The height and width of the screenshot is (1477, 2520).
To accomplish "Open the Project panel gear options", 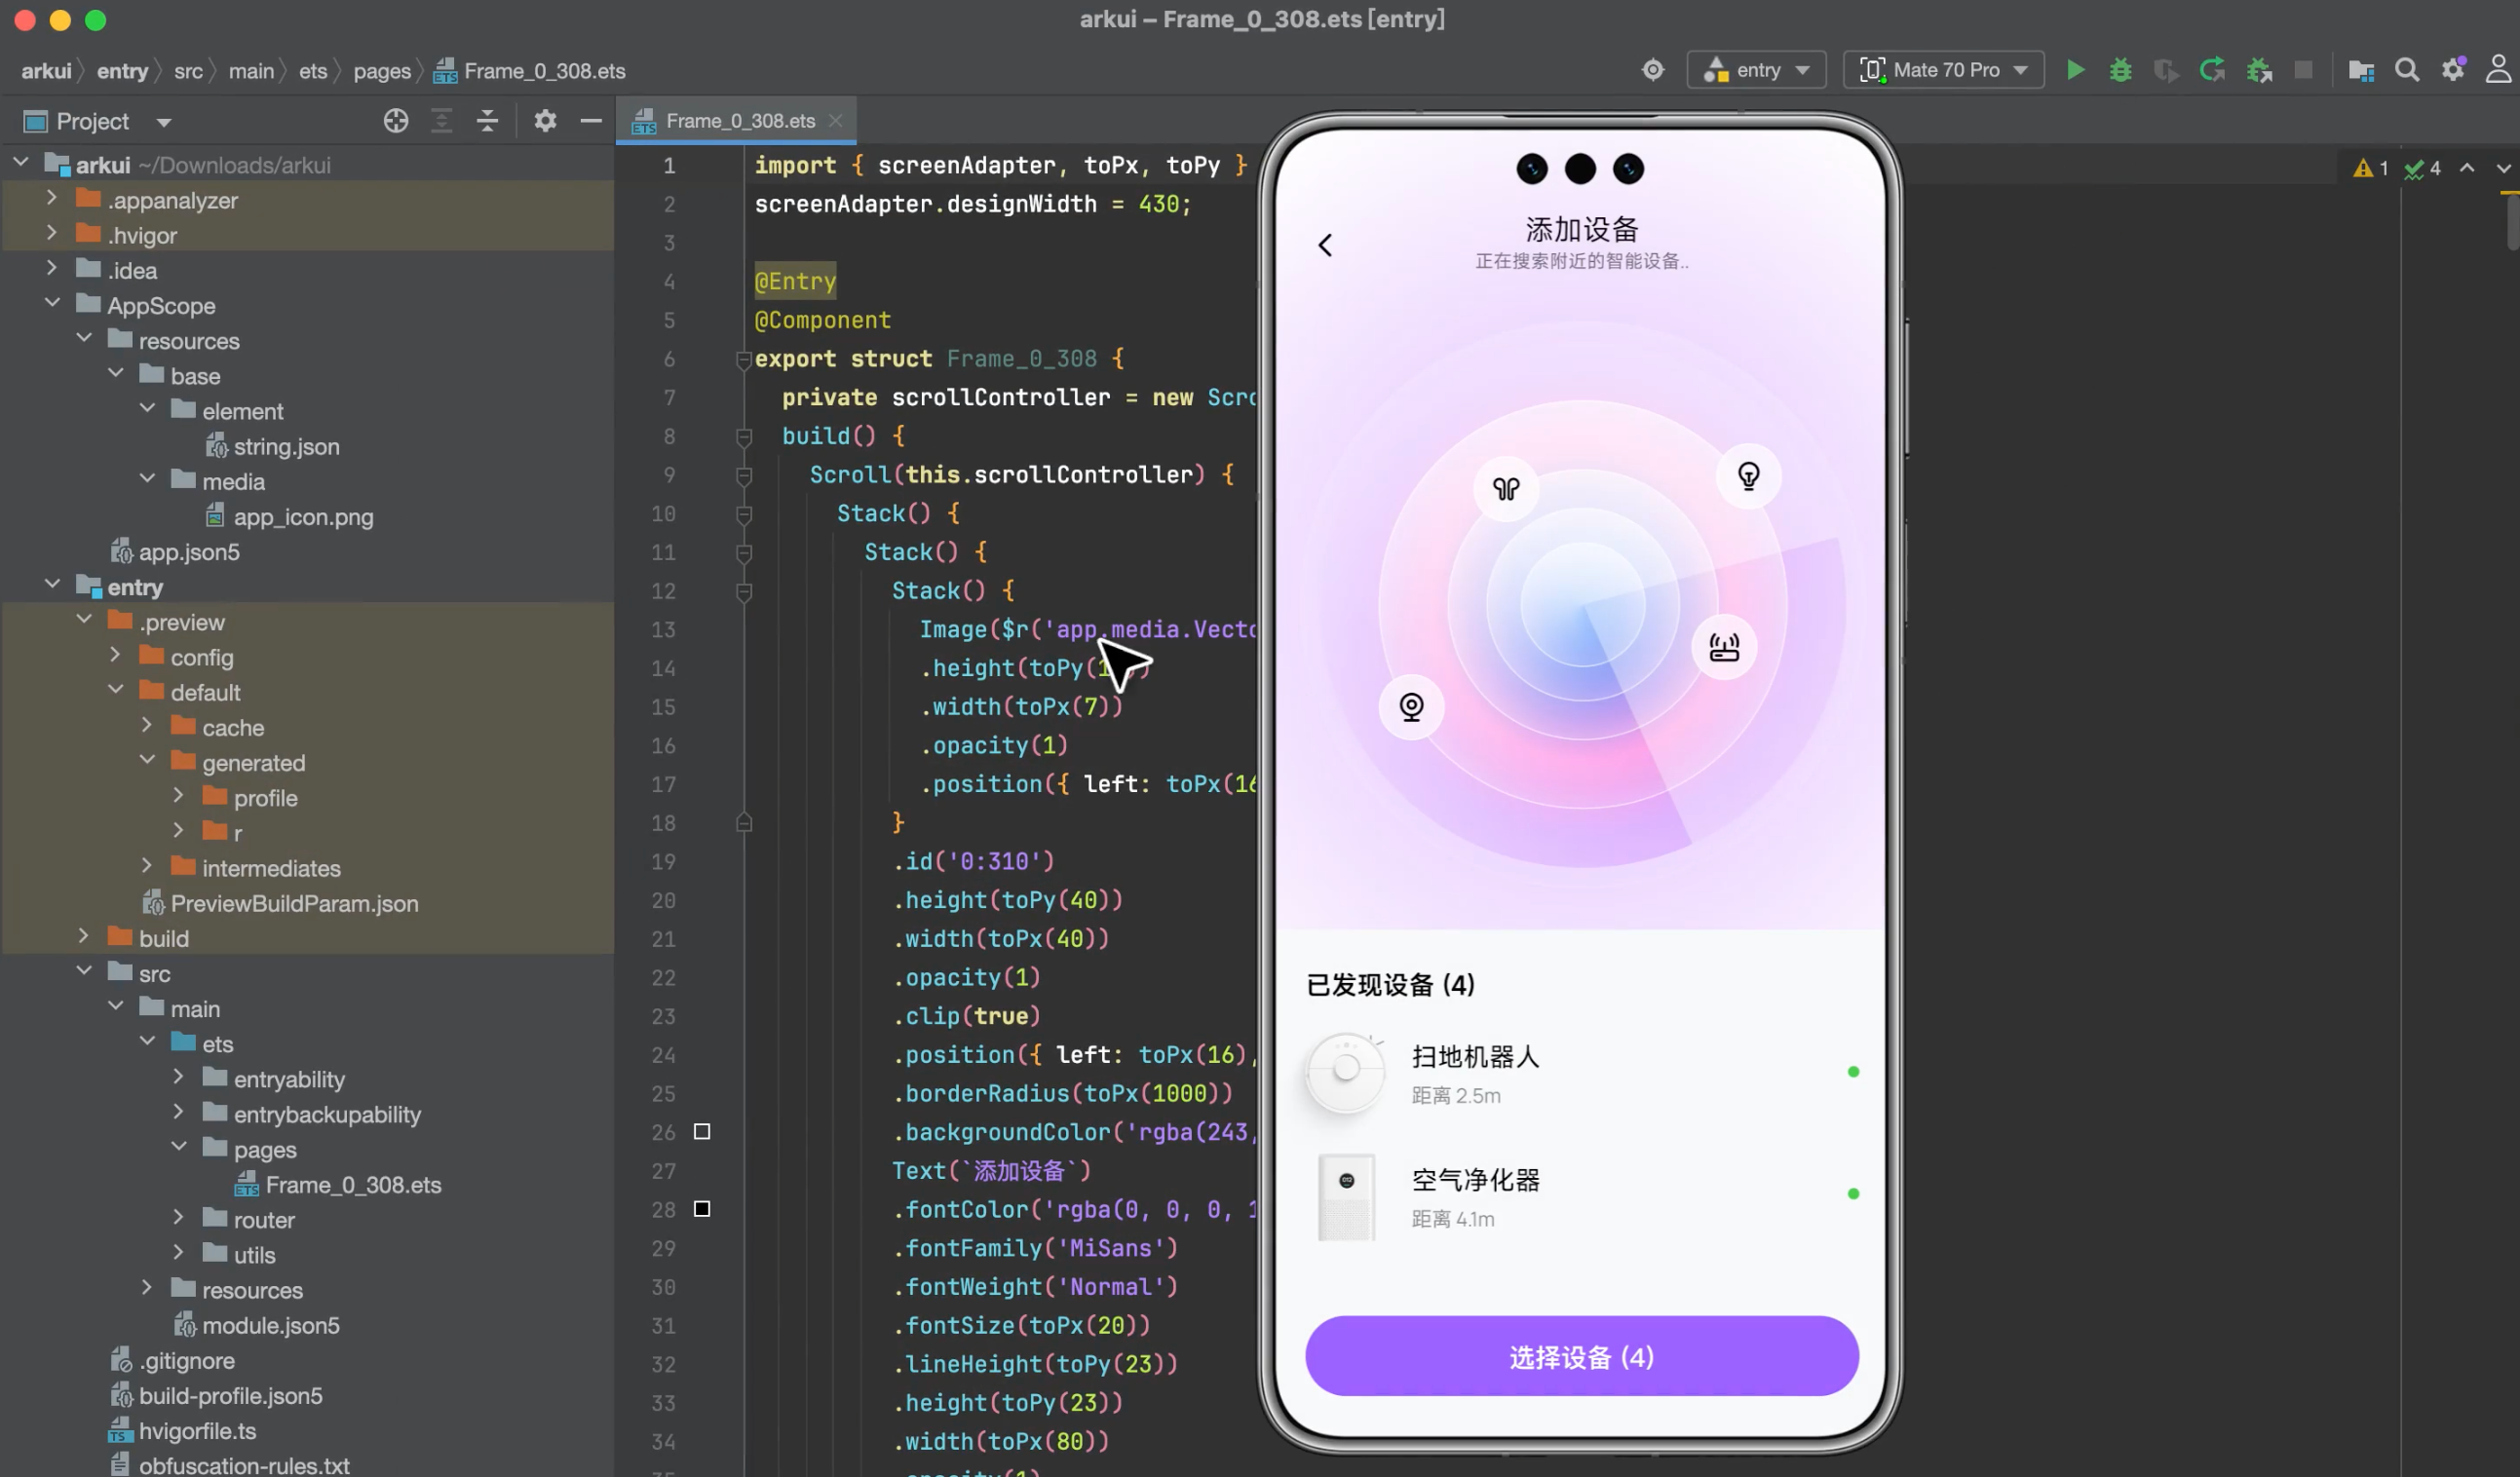I will pyautogui.click(x=545, y=121).
